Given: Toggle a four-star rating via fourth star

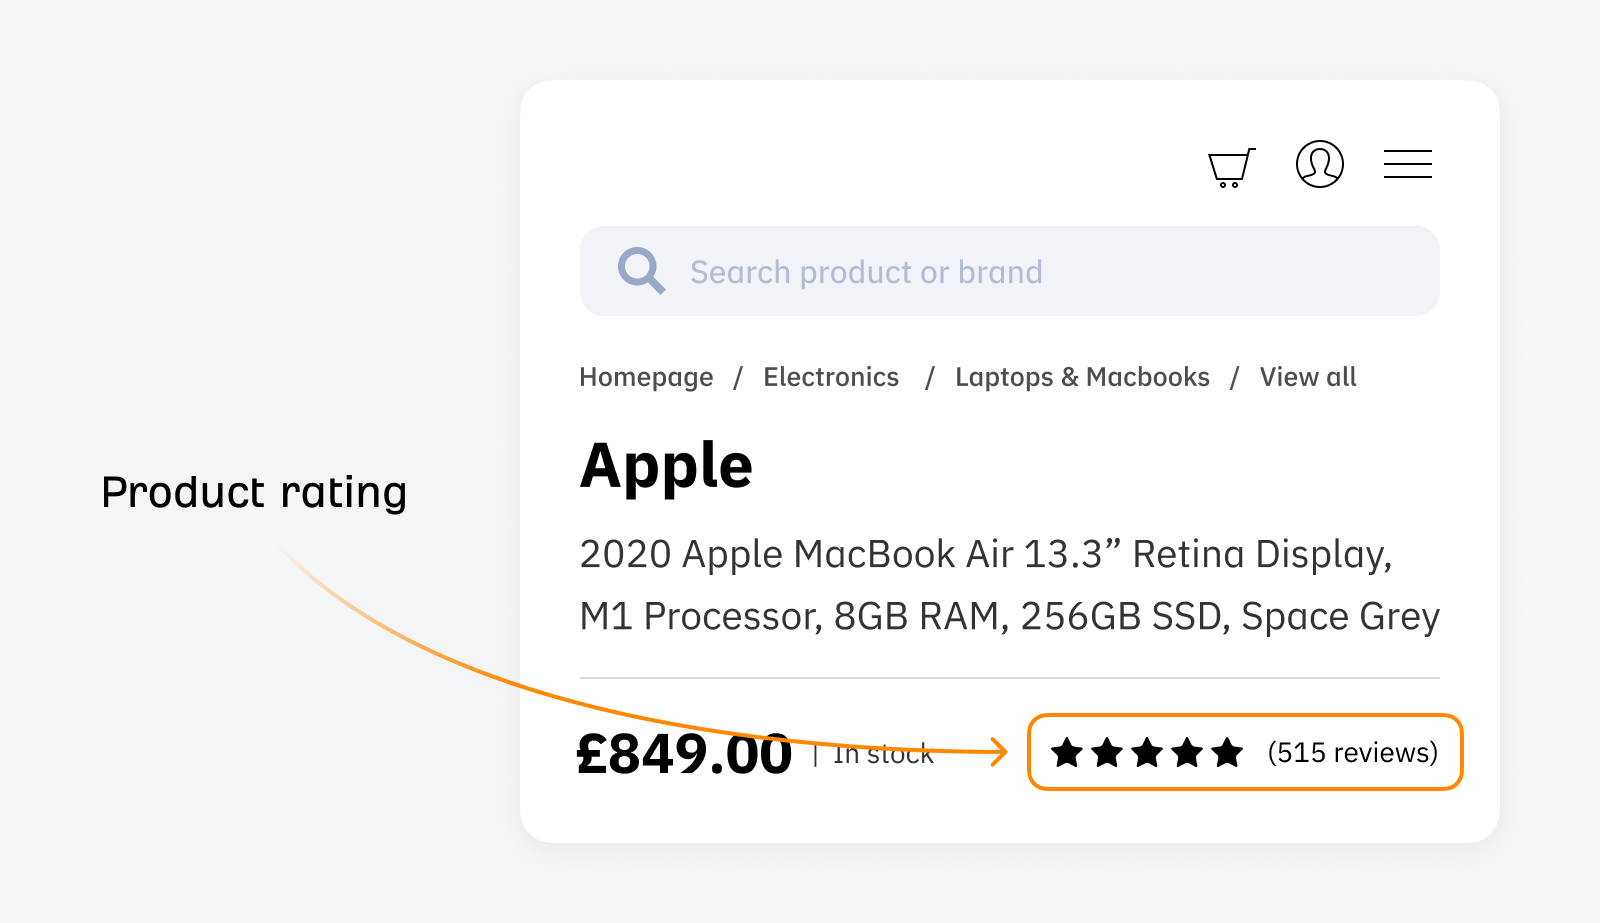Looking at the screenshot, I should (x=1186, y=753).
